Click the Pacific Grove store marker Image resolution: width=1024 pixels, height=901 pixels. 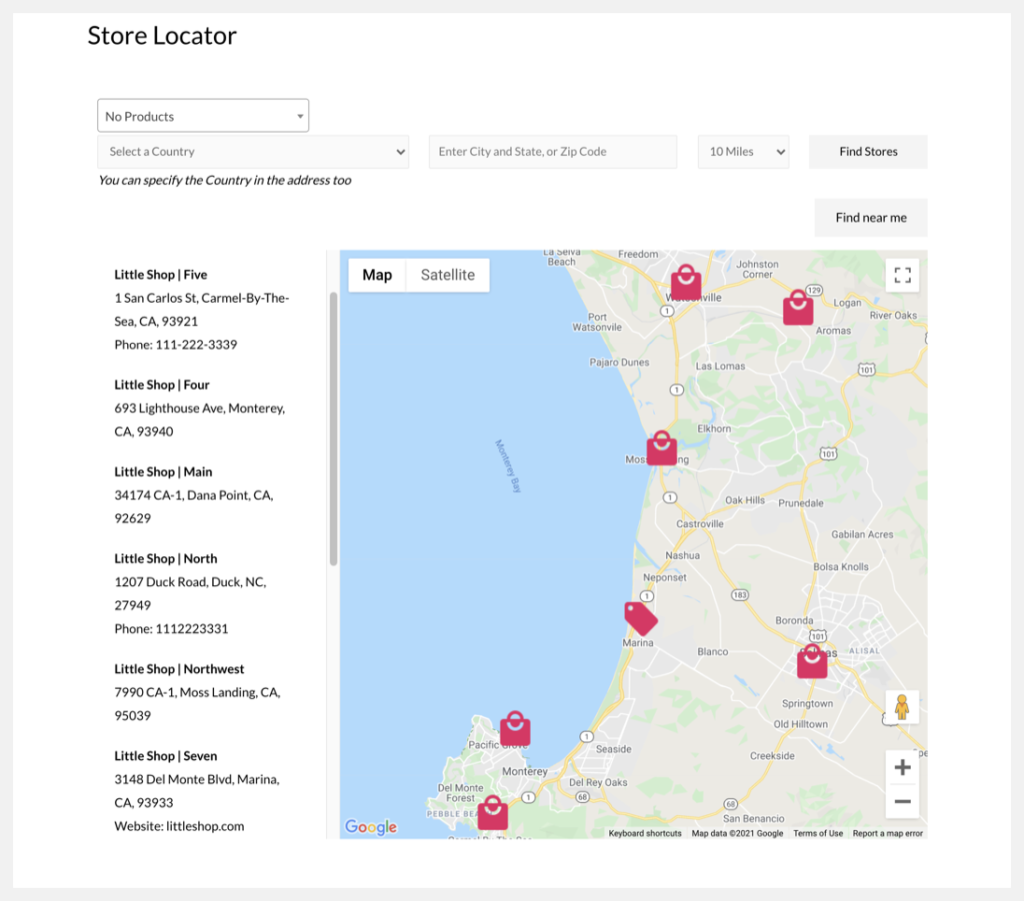pos(515,729)
